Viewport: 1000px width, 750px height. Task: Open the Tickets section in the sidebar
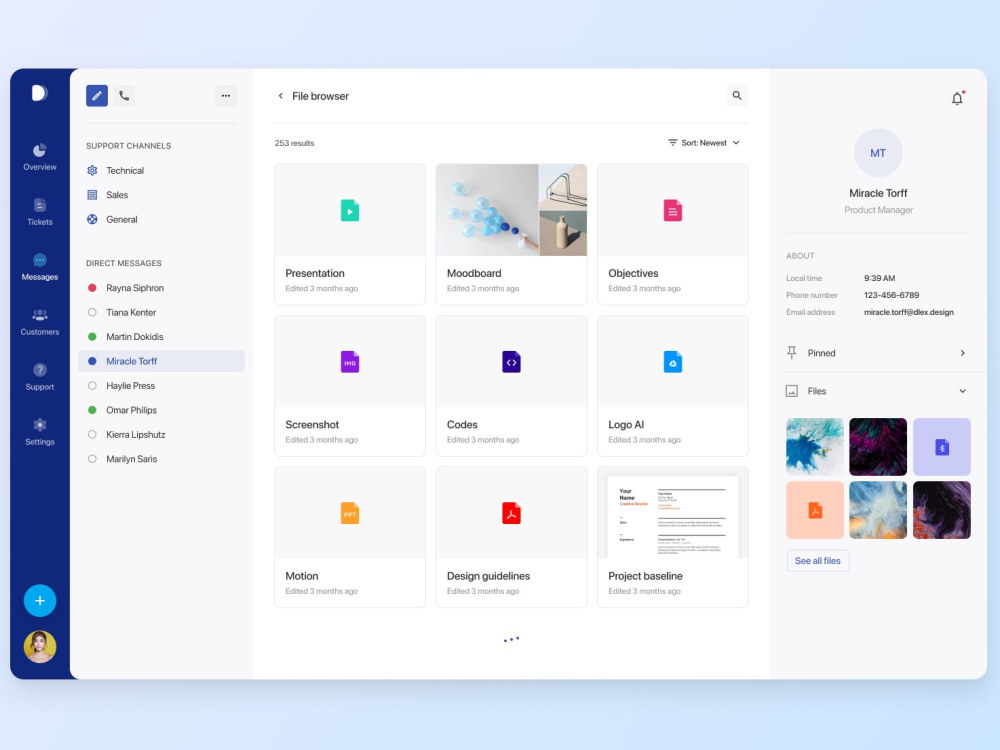click(x=39, y=213)
